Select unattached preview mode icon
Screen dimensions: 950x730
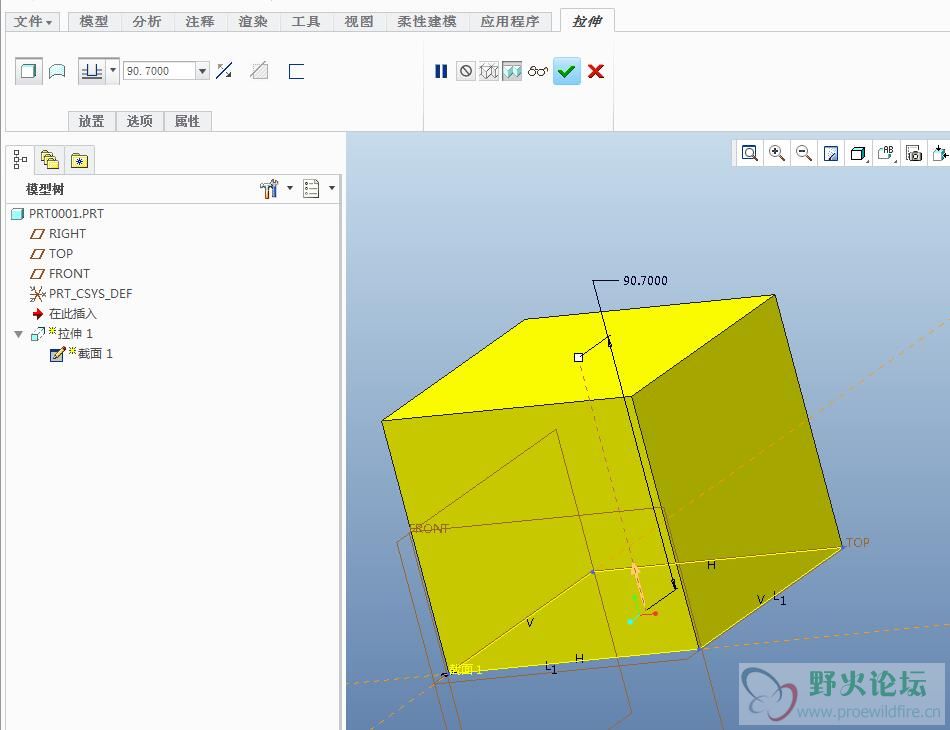488,71
